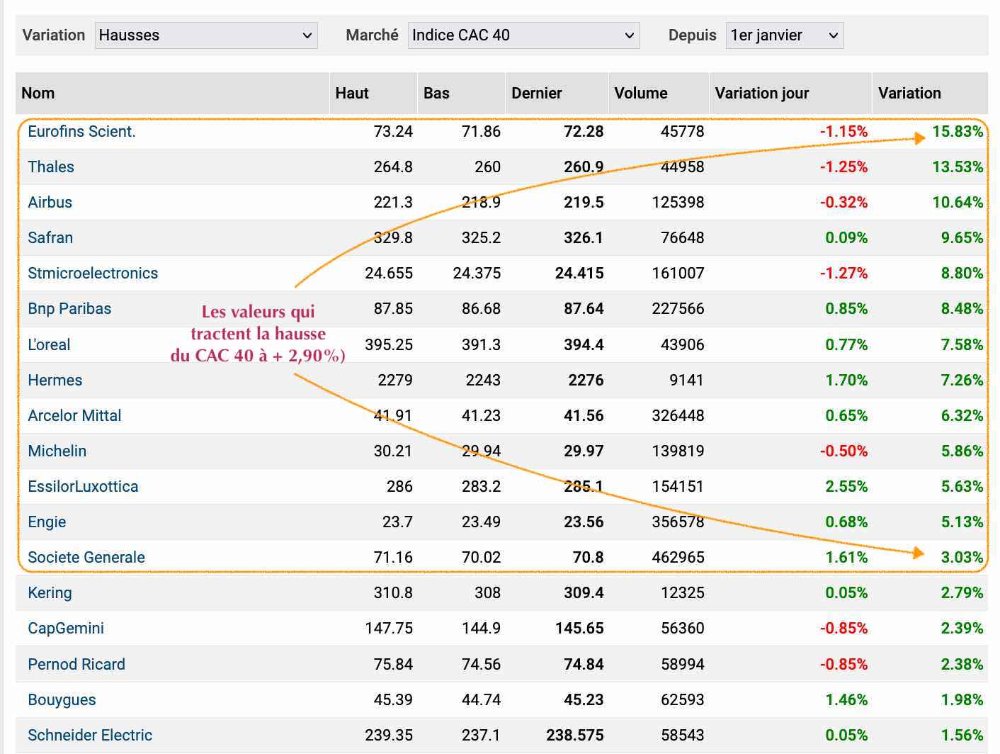Open the CapGemini stock page
The image size is (1000, 754).
coord(66,629)
